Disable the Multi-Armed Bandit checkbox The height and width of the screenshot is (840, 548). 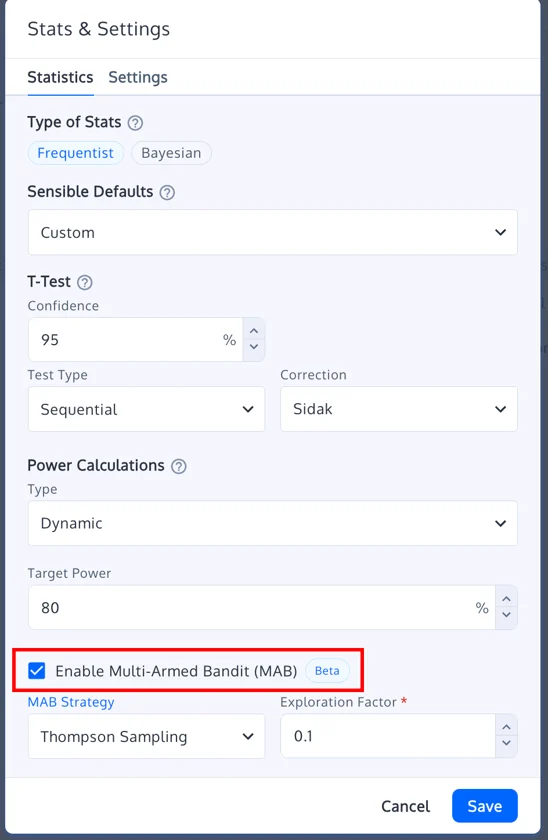point(36,671)
